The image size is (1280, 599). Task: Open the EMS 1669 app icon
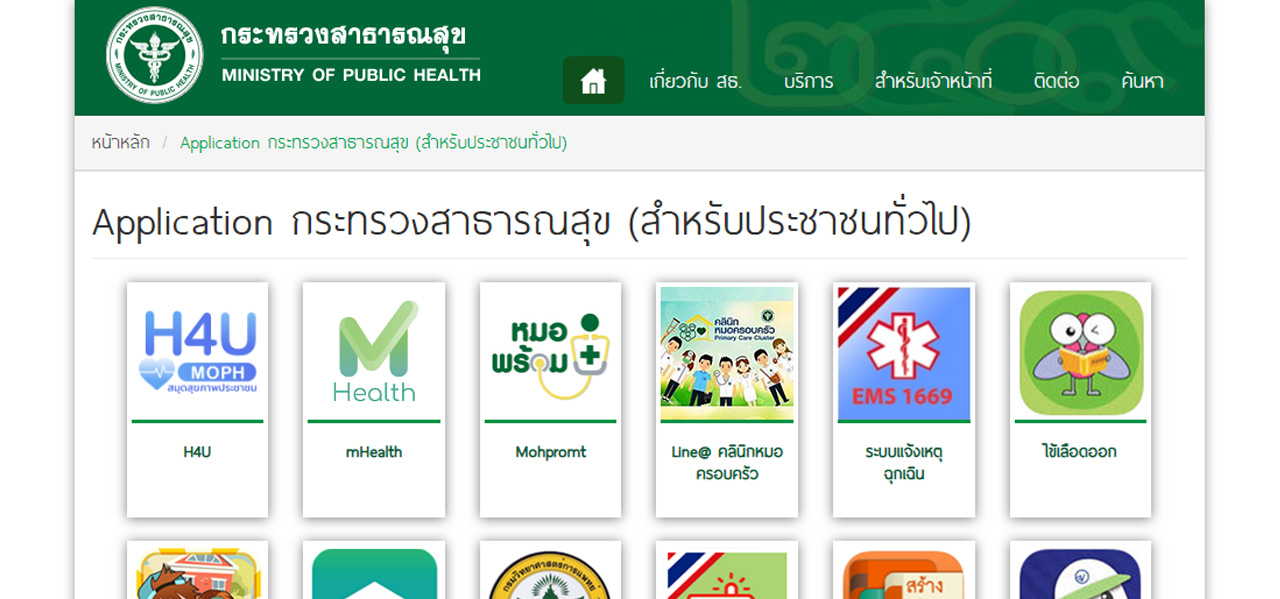click(904, 352)
